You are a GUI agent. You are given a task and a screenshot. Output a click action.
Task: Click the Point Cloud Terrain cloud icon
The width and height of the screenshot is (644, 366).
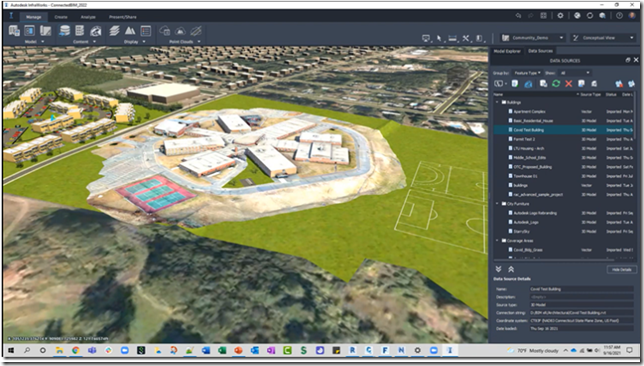[180, 31]
